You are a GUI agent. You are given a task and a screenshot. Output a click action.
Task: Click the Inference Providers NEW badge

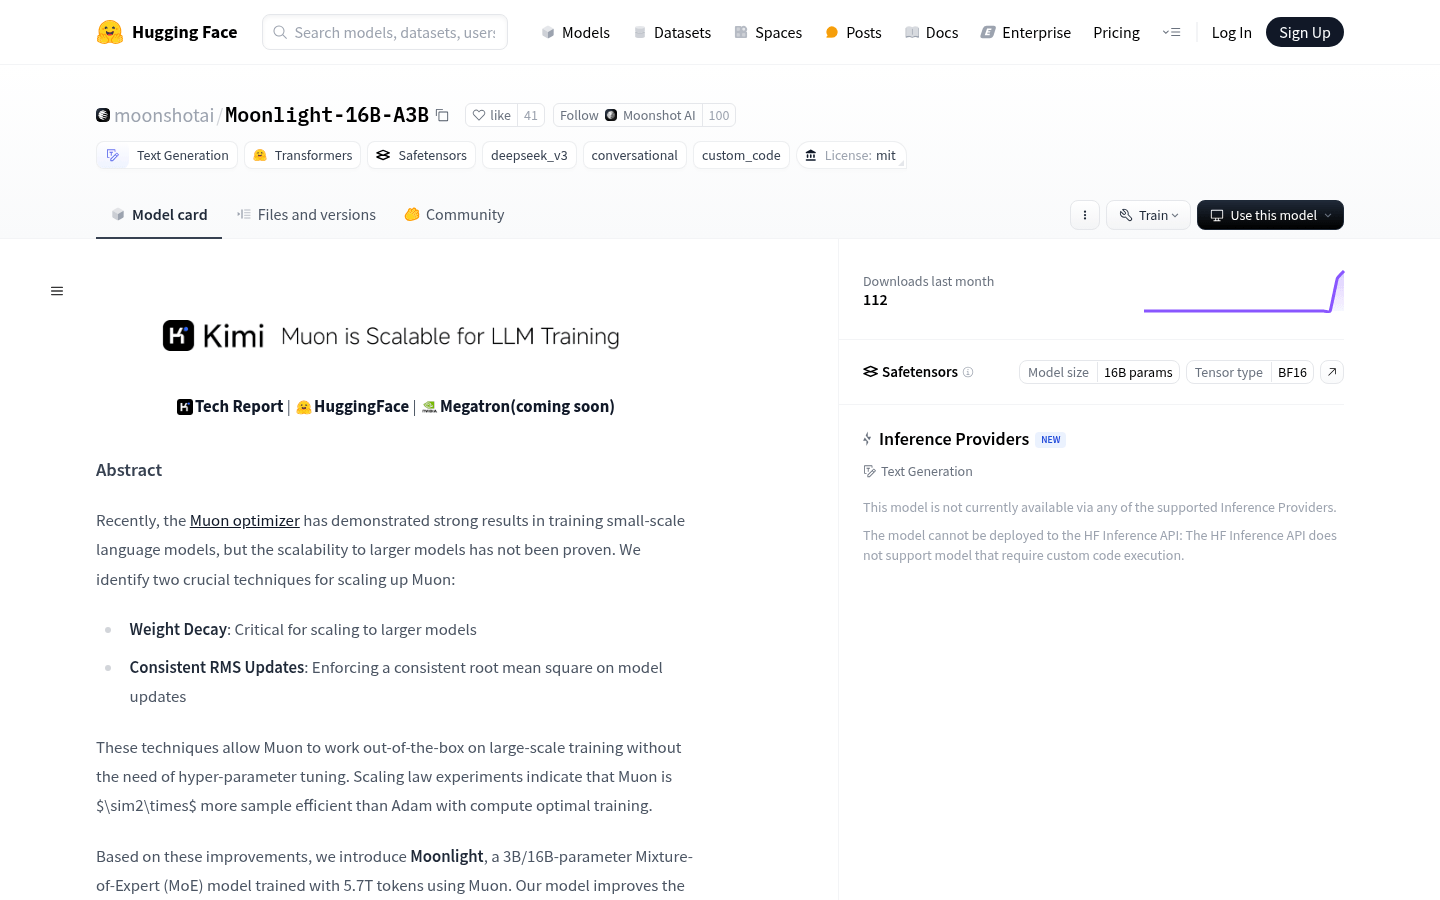1051,439
